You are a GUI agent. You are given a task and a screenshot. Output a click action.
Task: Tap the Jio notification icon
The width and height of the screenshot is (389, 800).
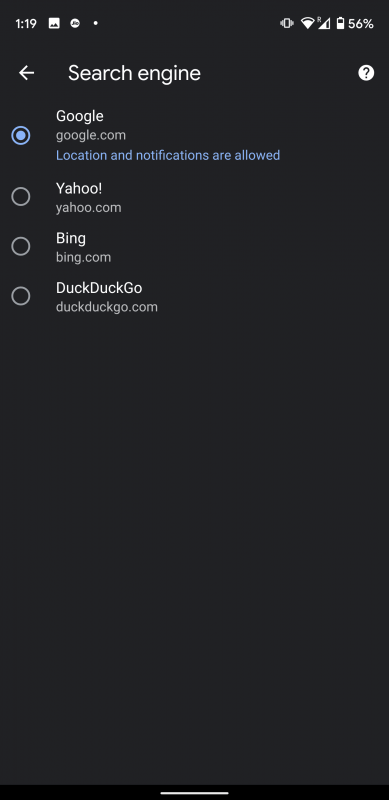tap(75, 23)
